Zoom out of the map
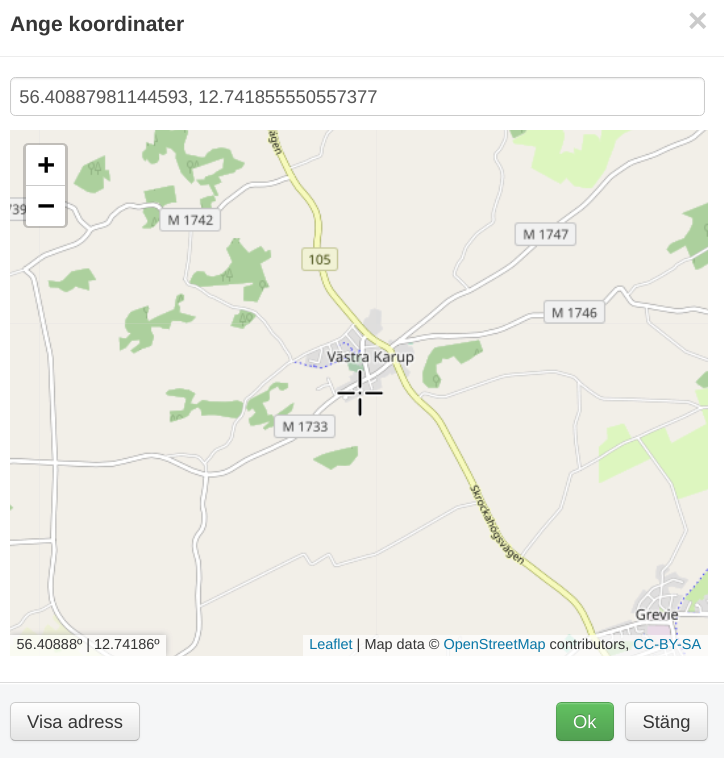The image size is (724, 758). (45, 207)
